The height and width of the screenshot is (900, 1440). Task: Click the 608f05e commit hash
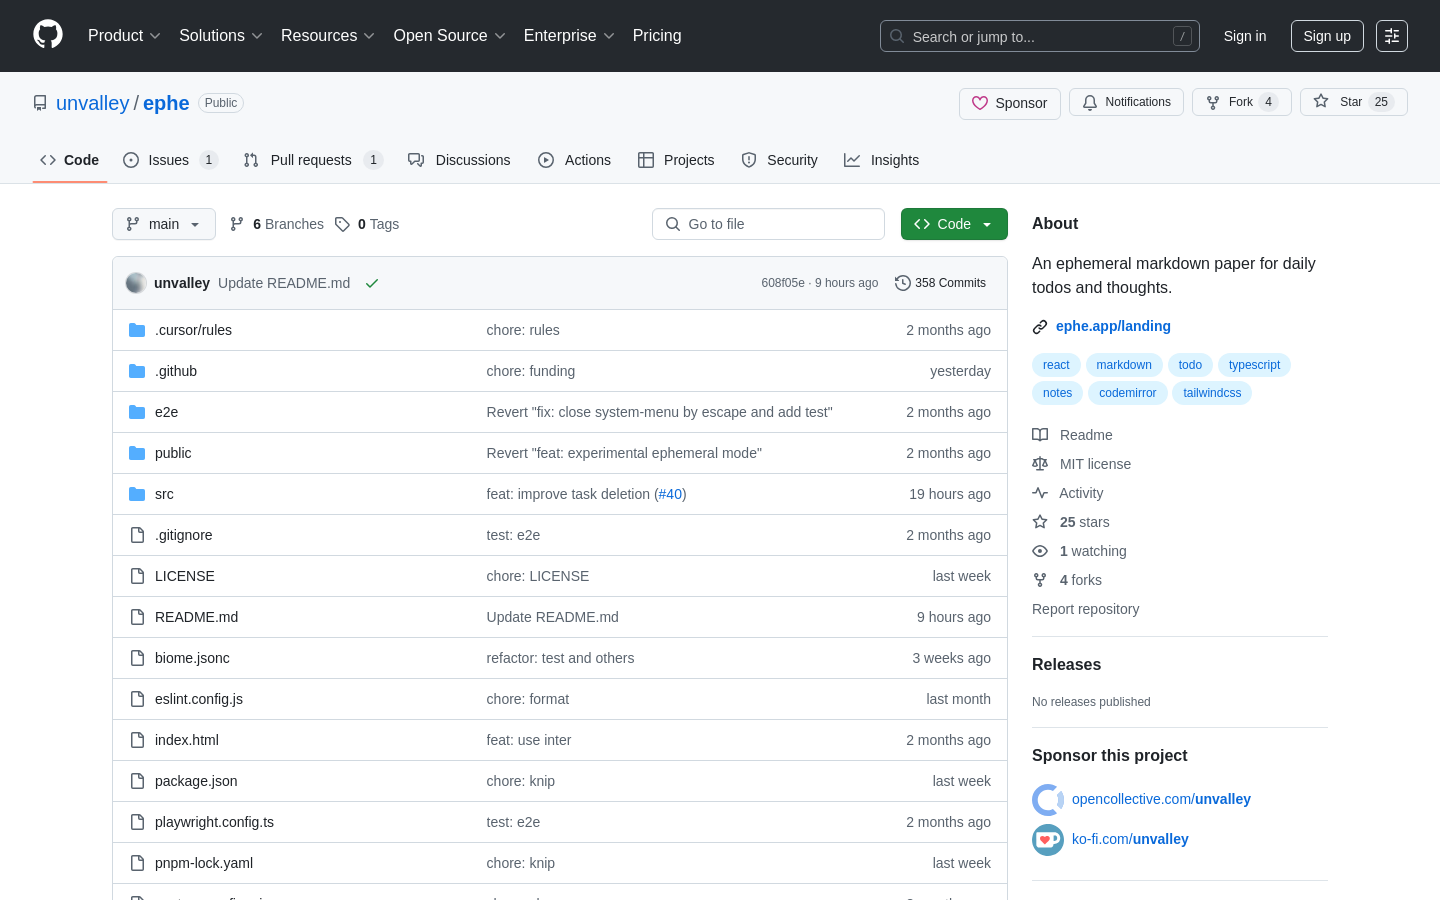click(x=783, y=283)
